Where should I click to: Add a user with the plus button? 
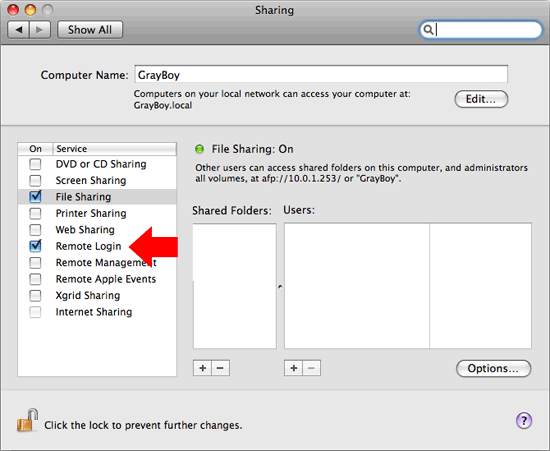click(x=294, y=368)
